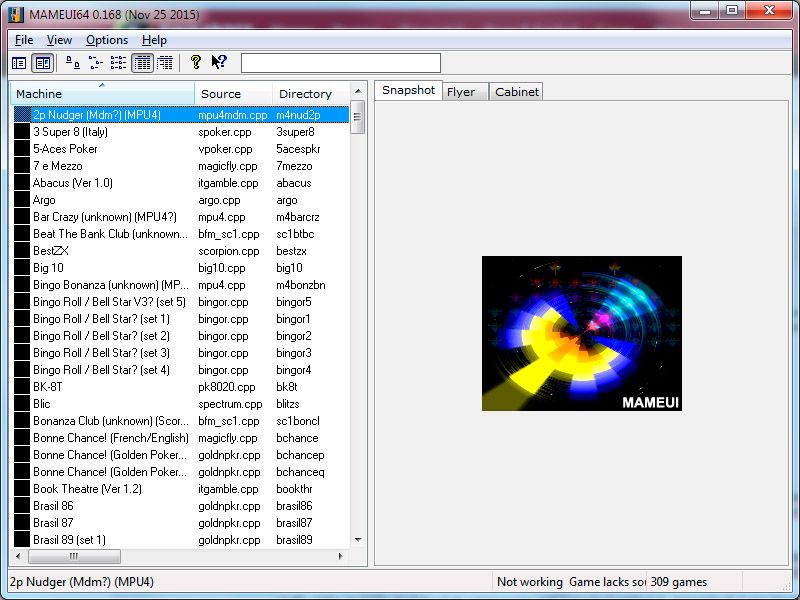
Task: Click the toolbar search input box
Action: tap(340, 63)
